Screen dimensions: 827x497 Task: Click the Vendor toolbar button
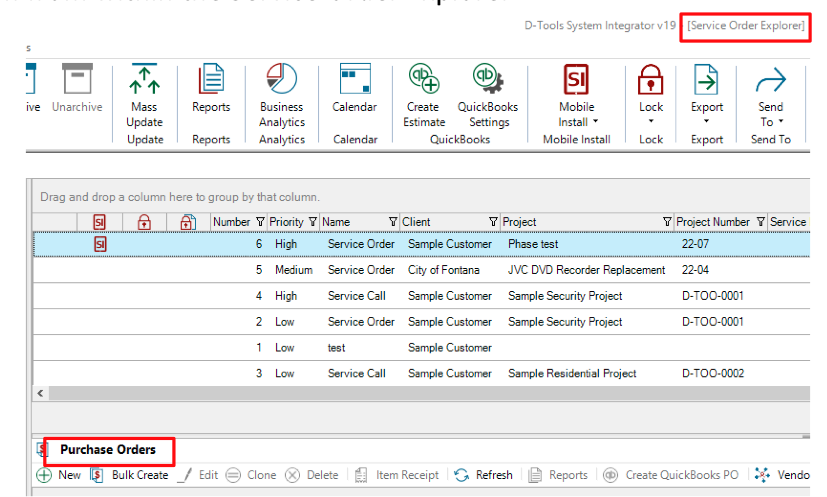[x=782, y=475]
